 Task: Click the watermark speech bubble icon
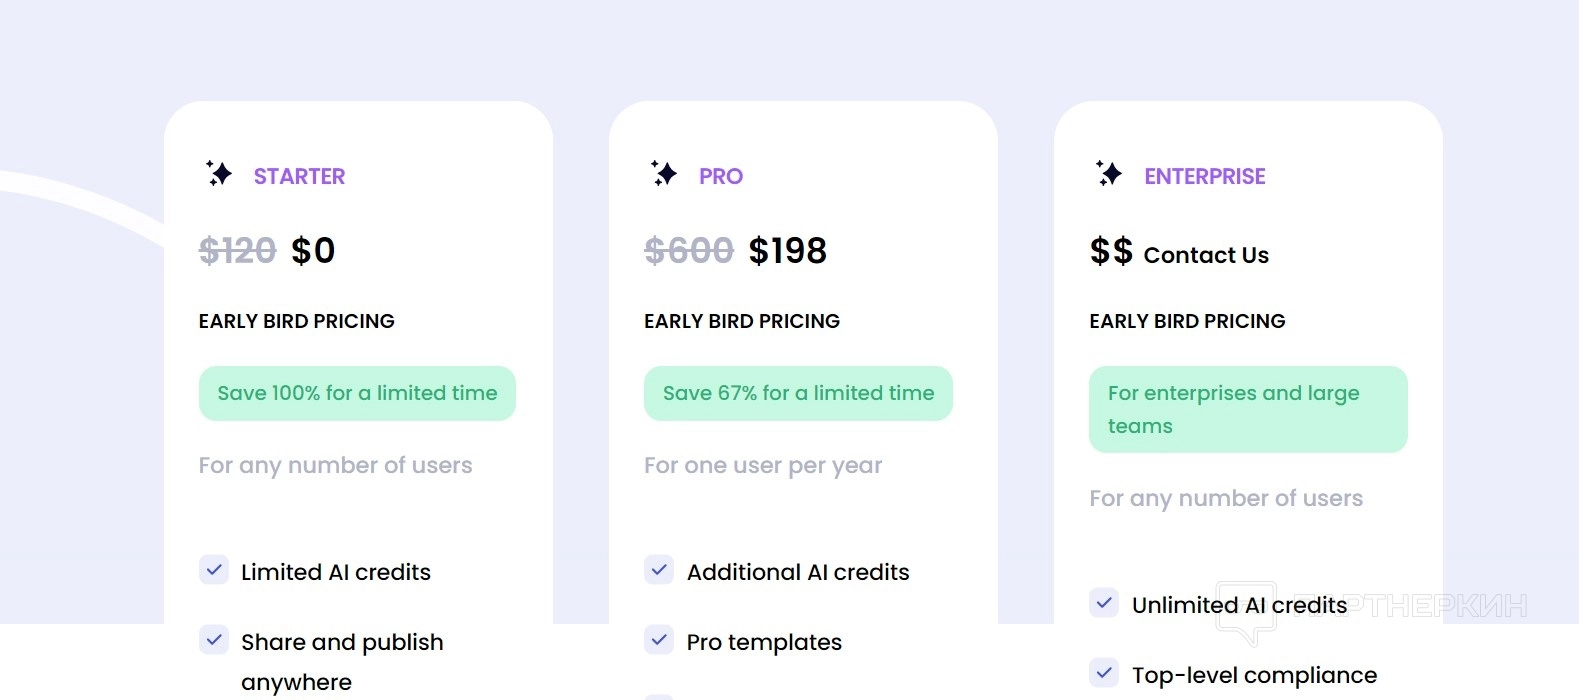click(x=1245, y=611)
